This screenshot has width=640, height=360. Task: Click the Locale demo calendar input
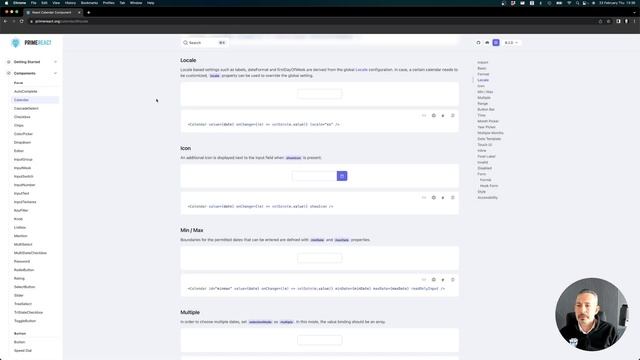click(320, 94)
